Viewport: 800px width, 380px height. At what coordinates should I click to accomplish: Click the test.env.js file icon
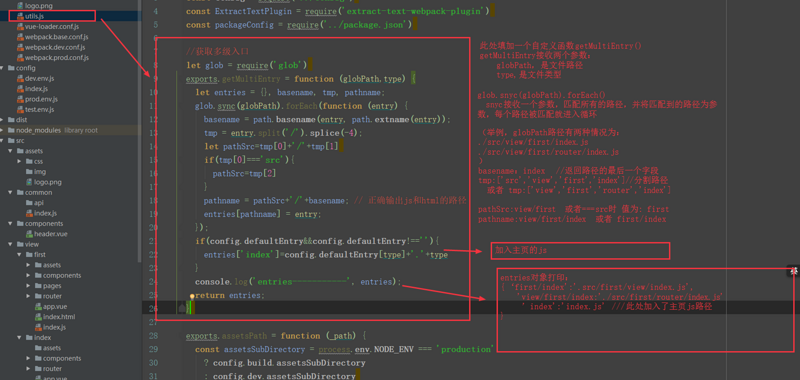tap(20, 110)
